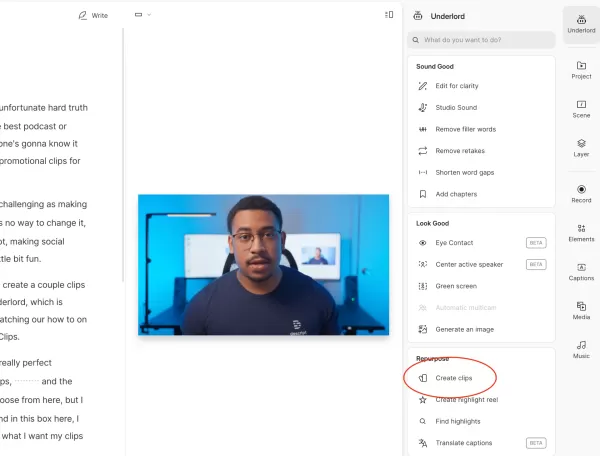Click the Studio Sound microphone icon
This screenshot has width=600, height=456.
pyautogui.click(x=422, y=107)
